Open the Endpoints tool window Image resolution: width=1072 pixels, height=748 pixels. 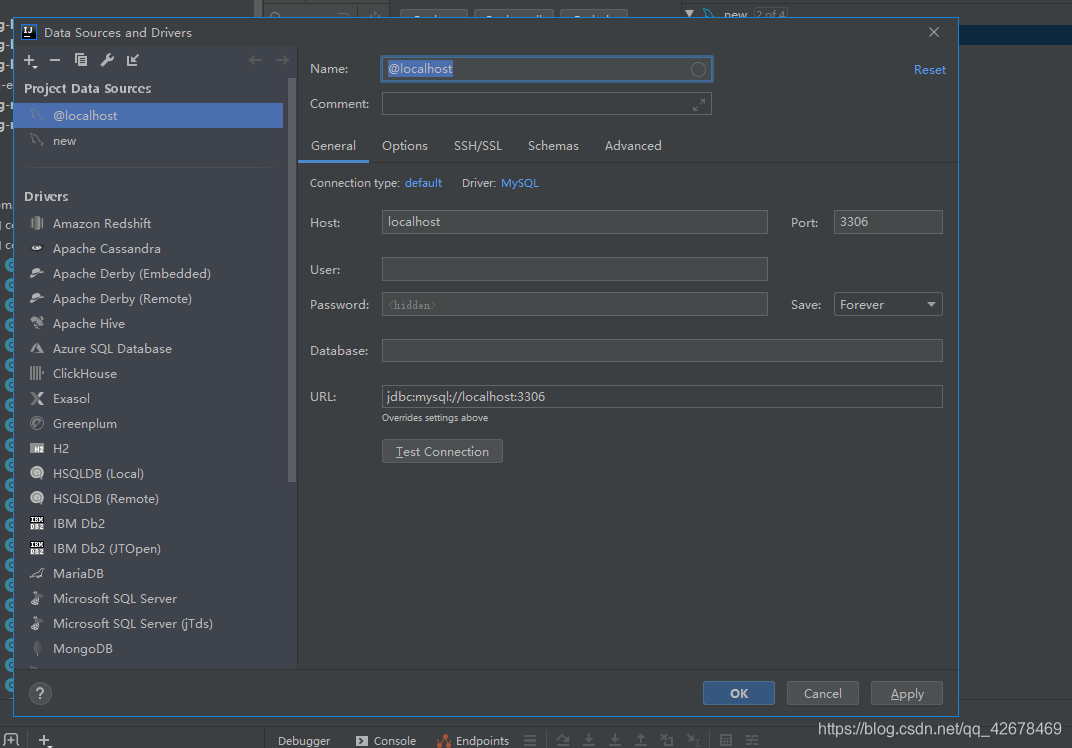[482, 740]
